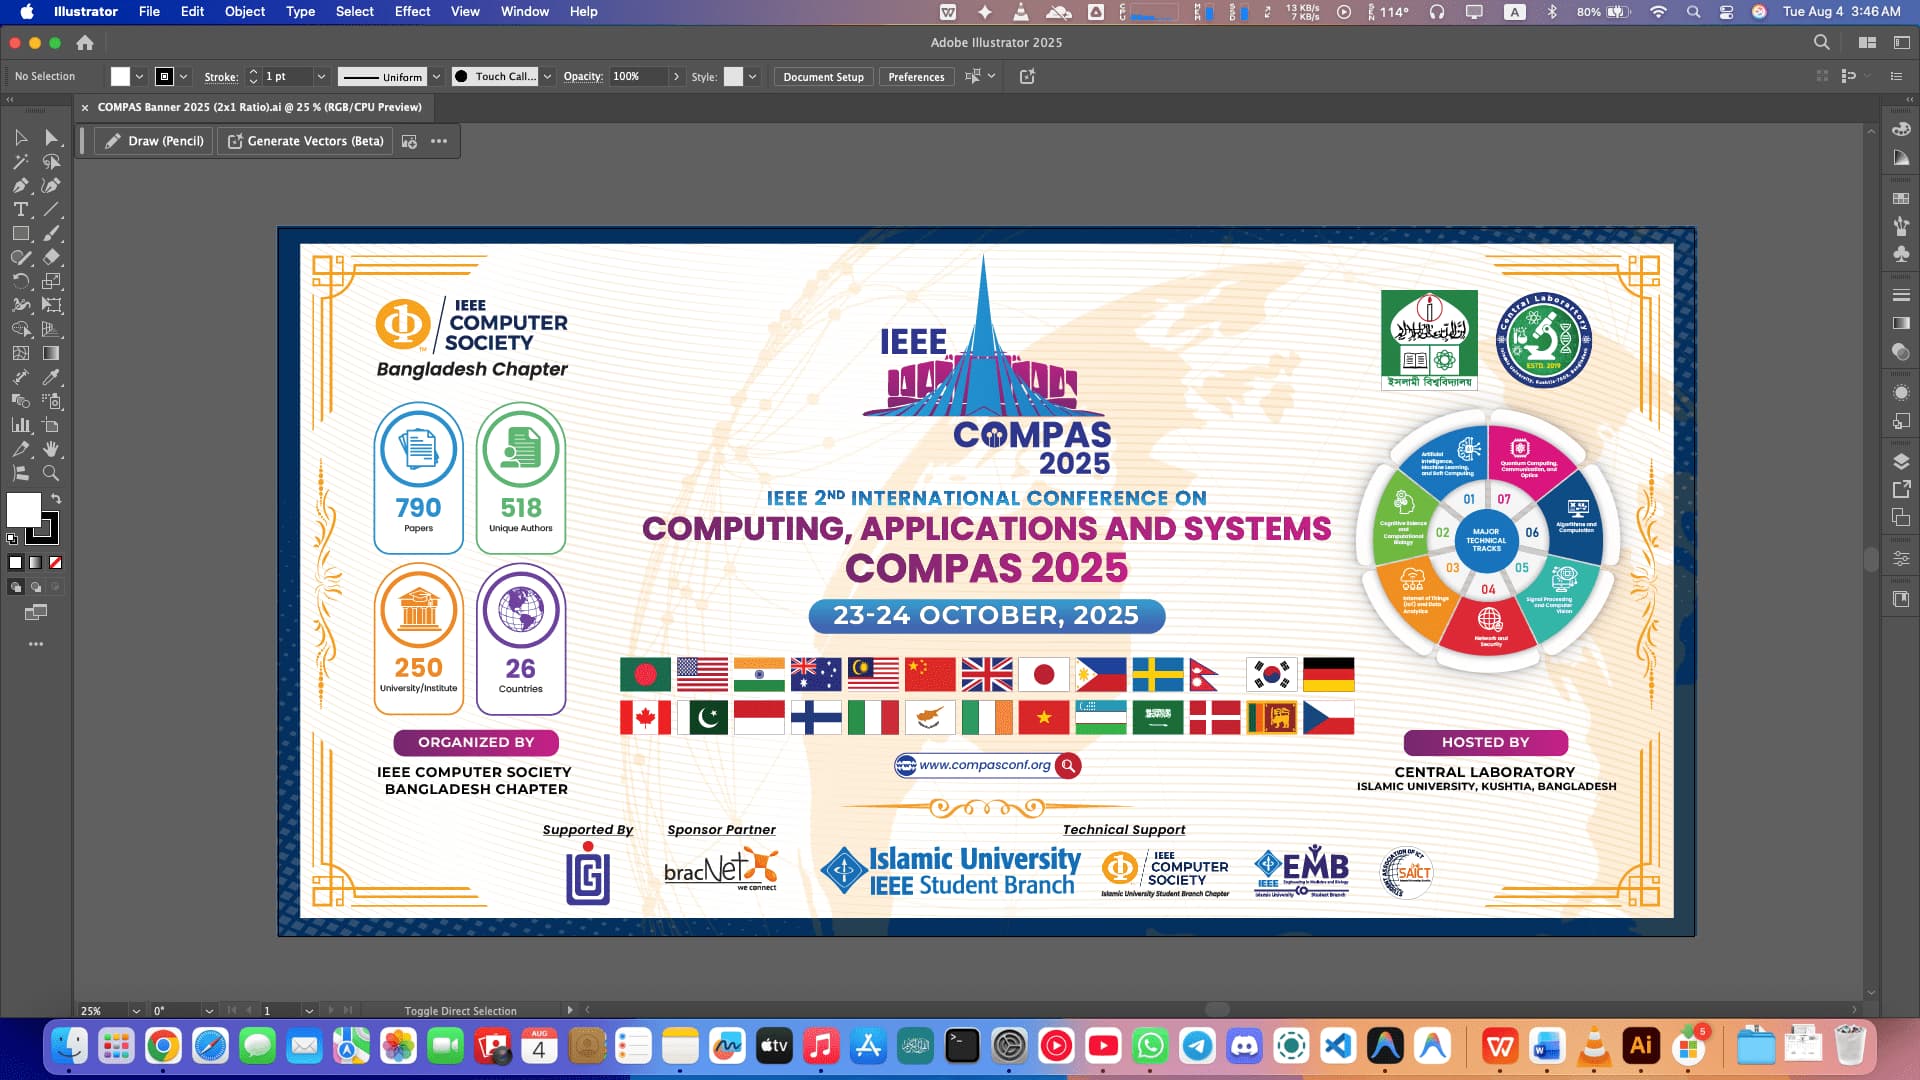The height and width of the screenshot is (1080, 1920).
Task: Swap fill and stroke colors
Action: tap(56, 498)
